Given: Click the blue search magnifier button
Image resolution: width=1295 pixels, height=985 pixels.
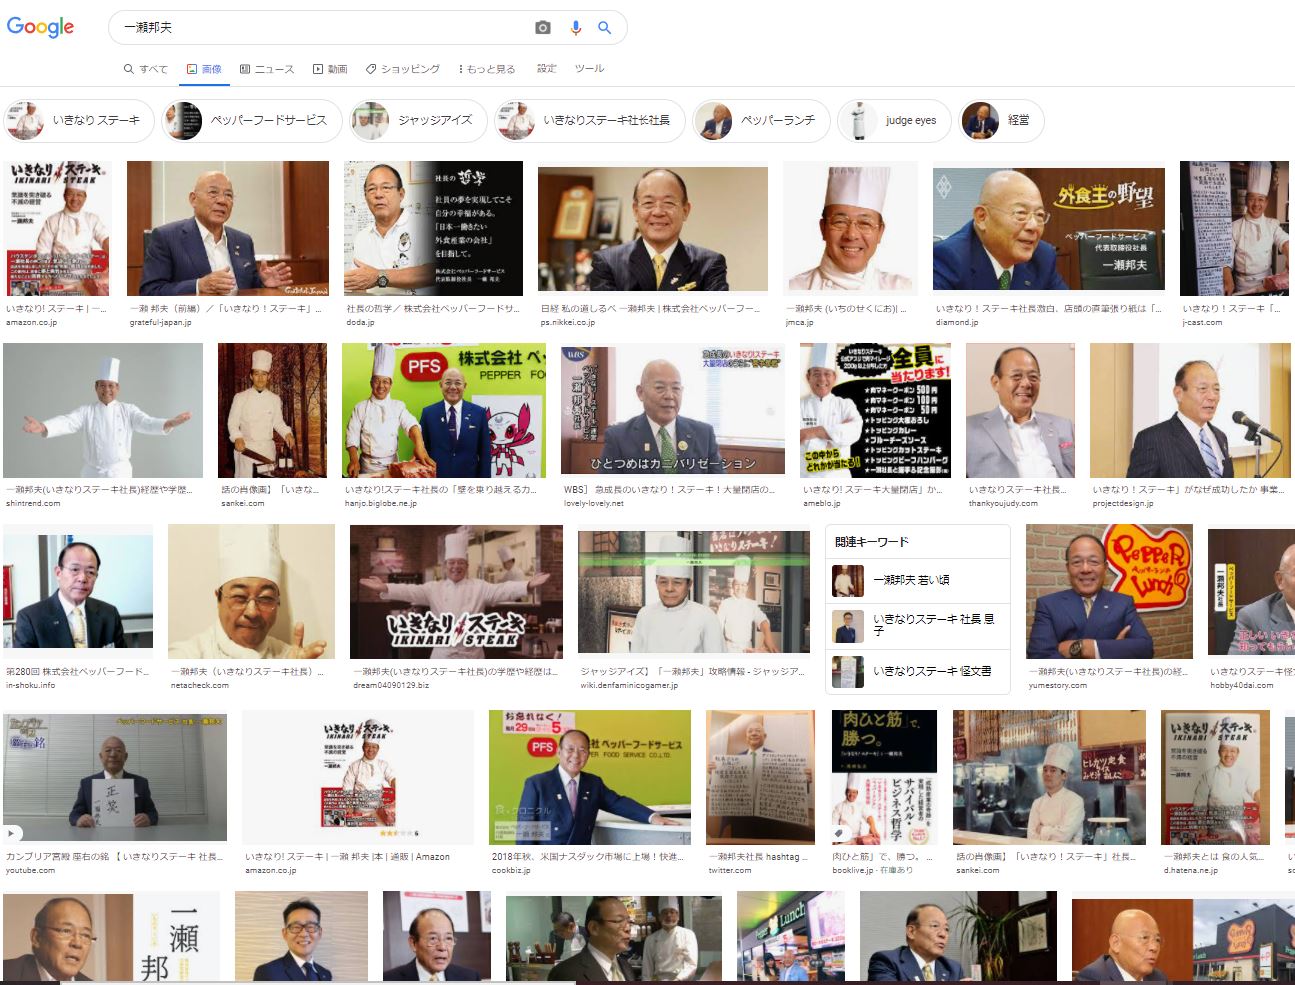Looking at the screenshot, I should [604, 28].
